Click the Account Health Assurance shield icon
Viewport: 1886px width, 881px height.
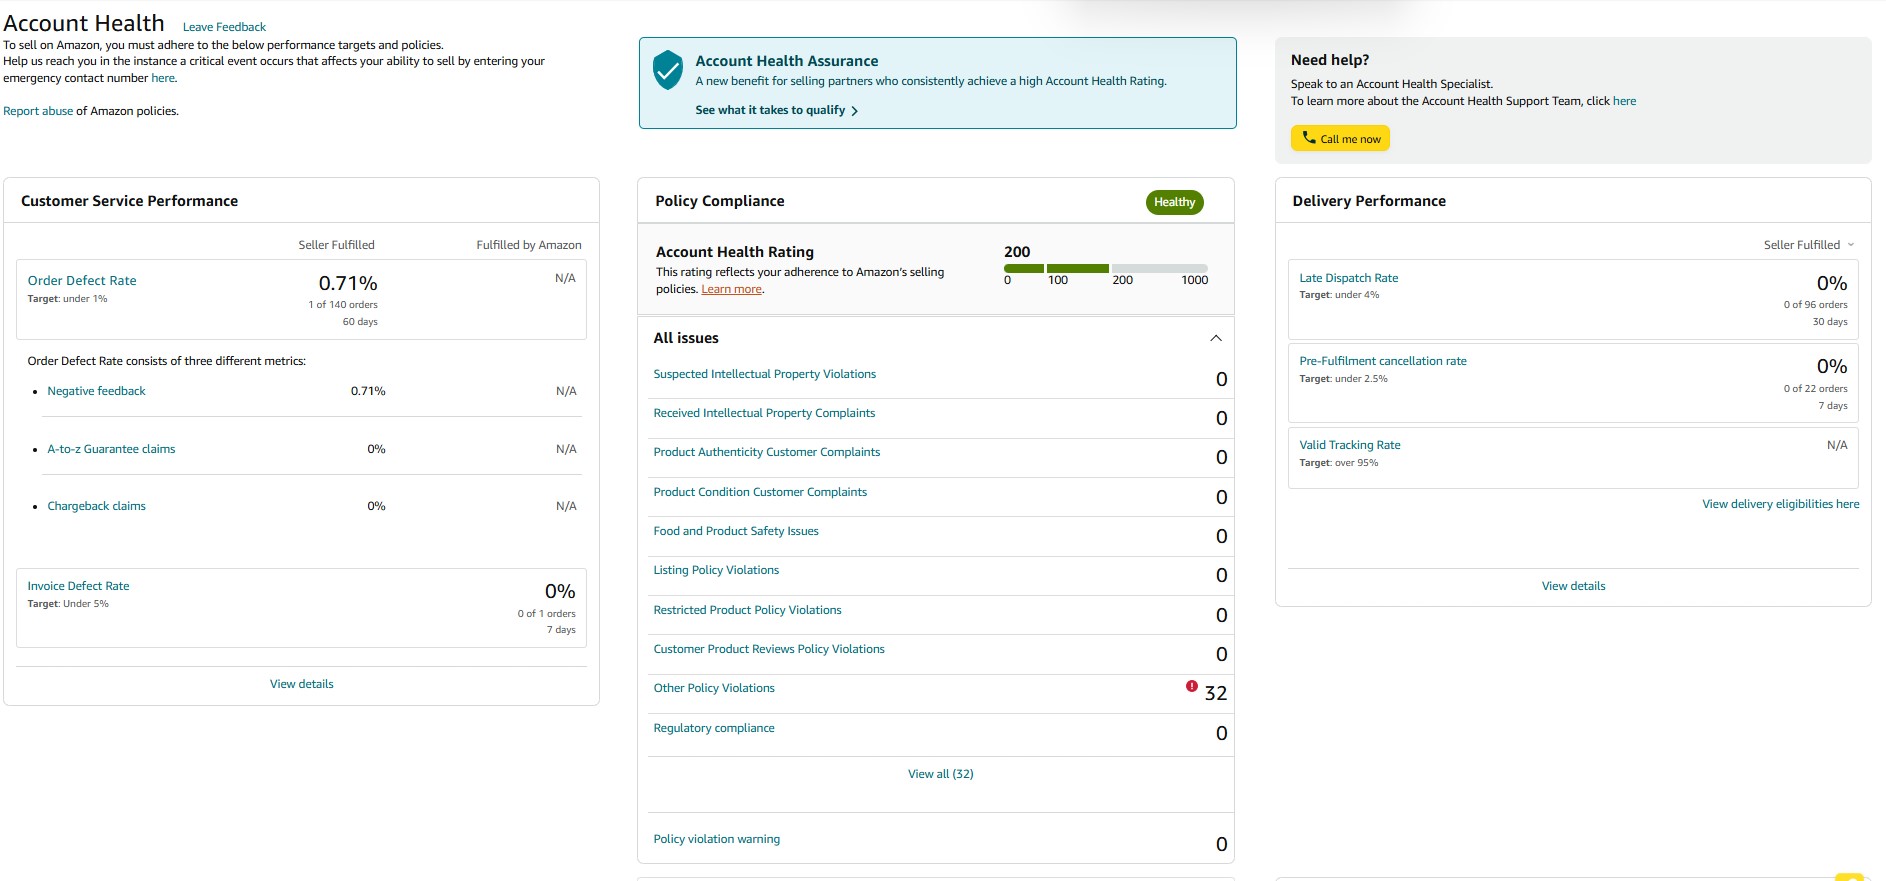pos(667,71)
